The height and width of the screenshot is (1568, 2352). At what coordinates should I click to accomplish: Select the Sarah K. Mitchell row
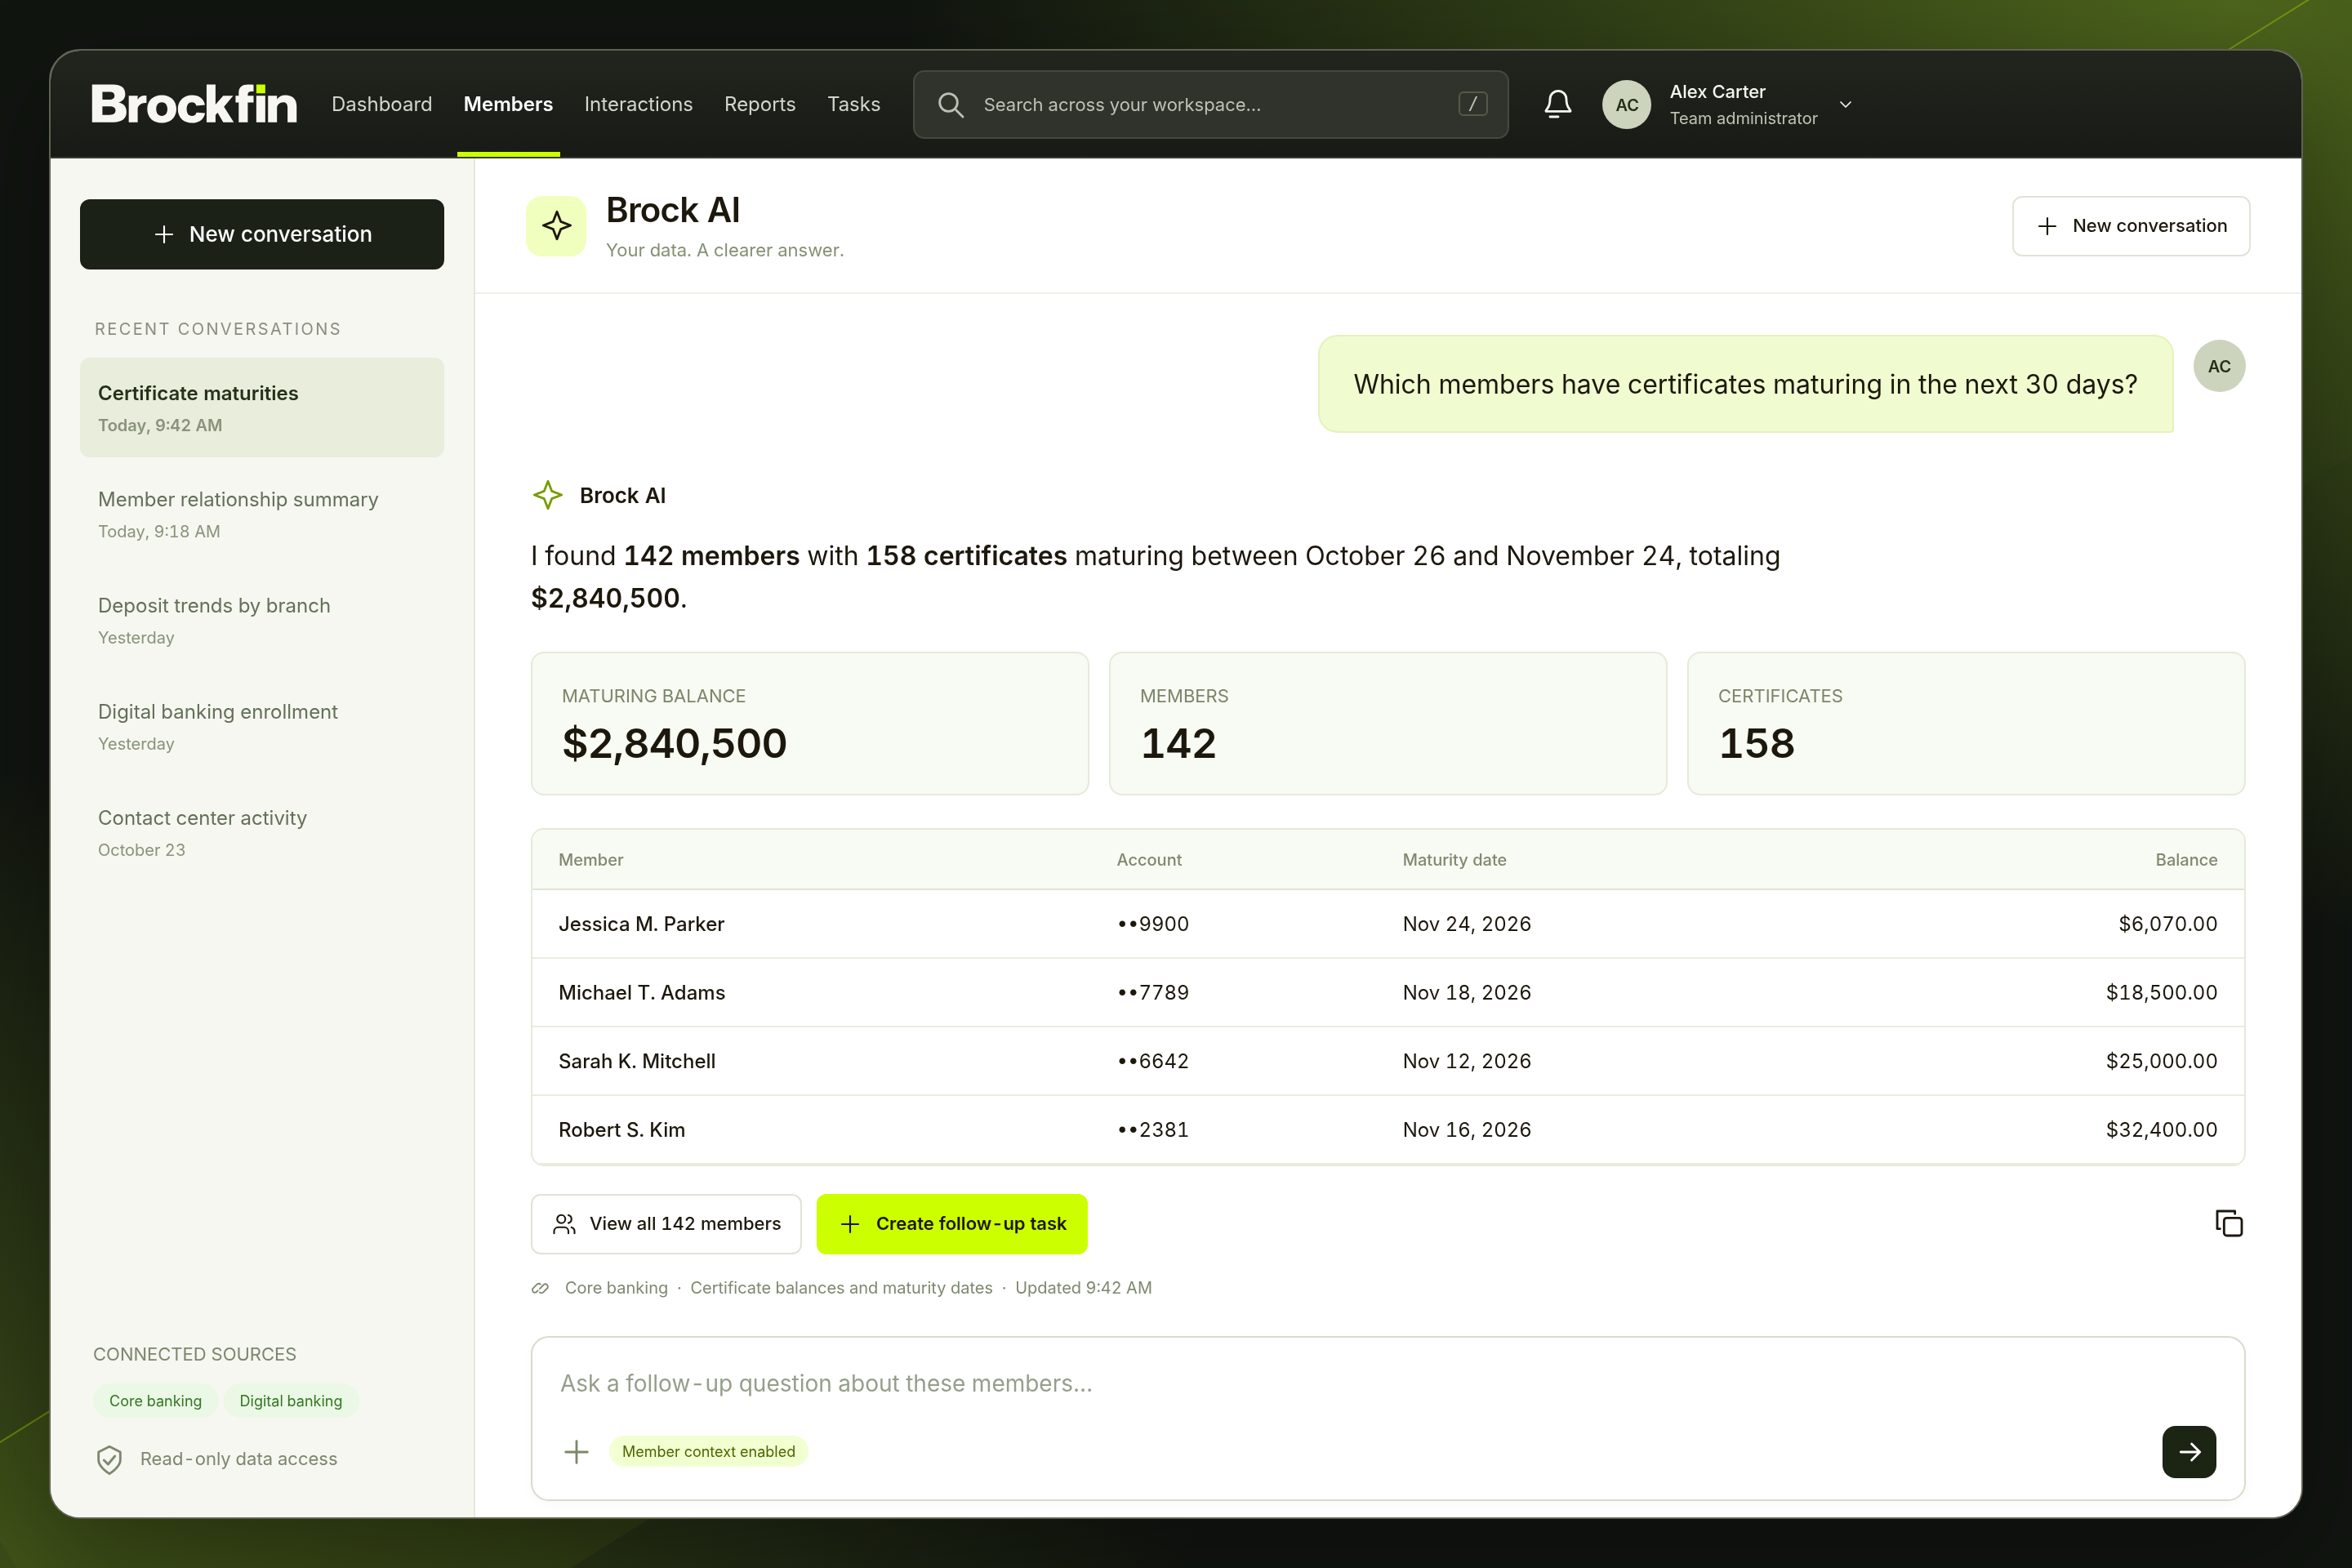click(x=1388, y=1061)
